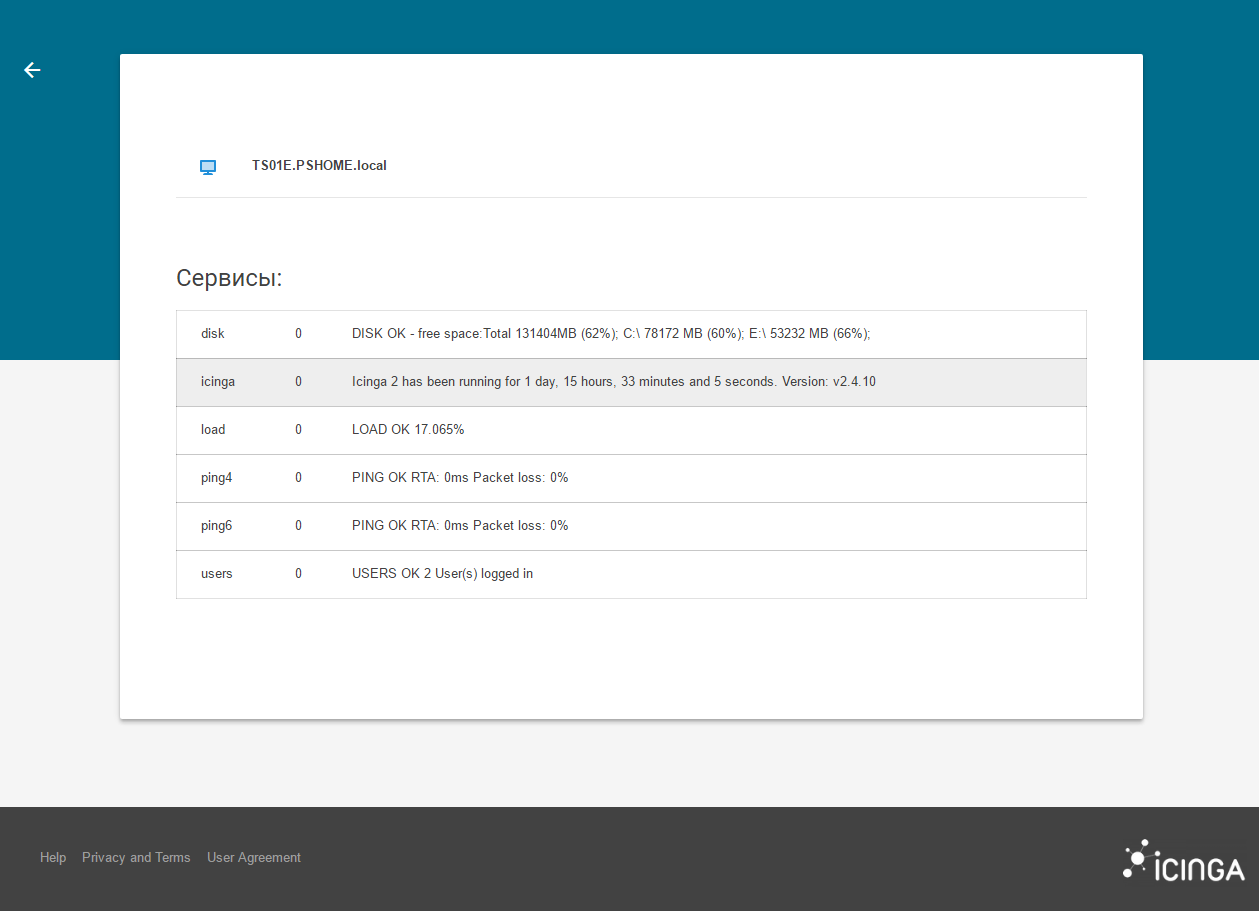This screenshot has height=911, width=1259.
Task: Click the Icinga 2 running uptime output
Action: click(614, 382)
